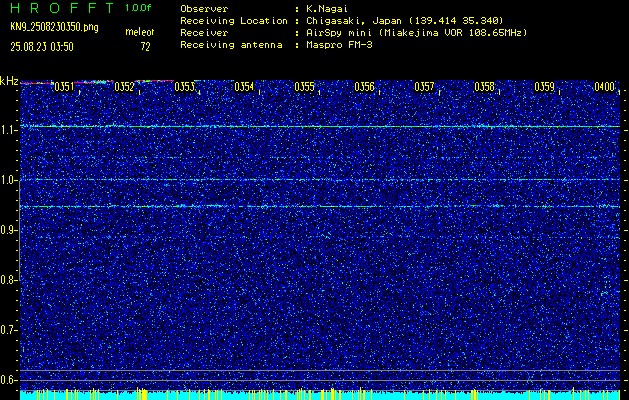Image resolution: width=629 pixels, height=400 pixels.
Task: Click the 0.7 frequency axis label
Action: [8, 330]
